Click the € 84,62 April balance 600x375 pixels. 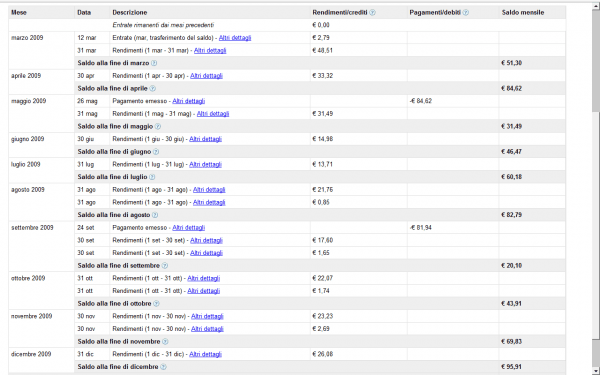point(512,88)
